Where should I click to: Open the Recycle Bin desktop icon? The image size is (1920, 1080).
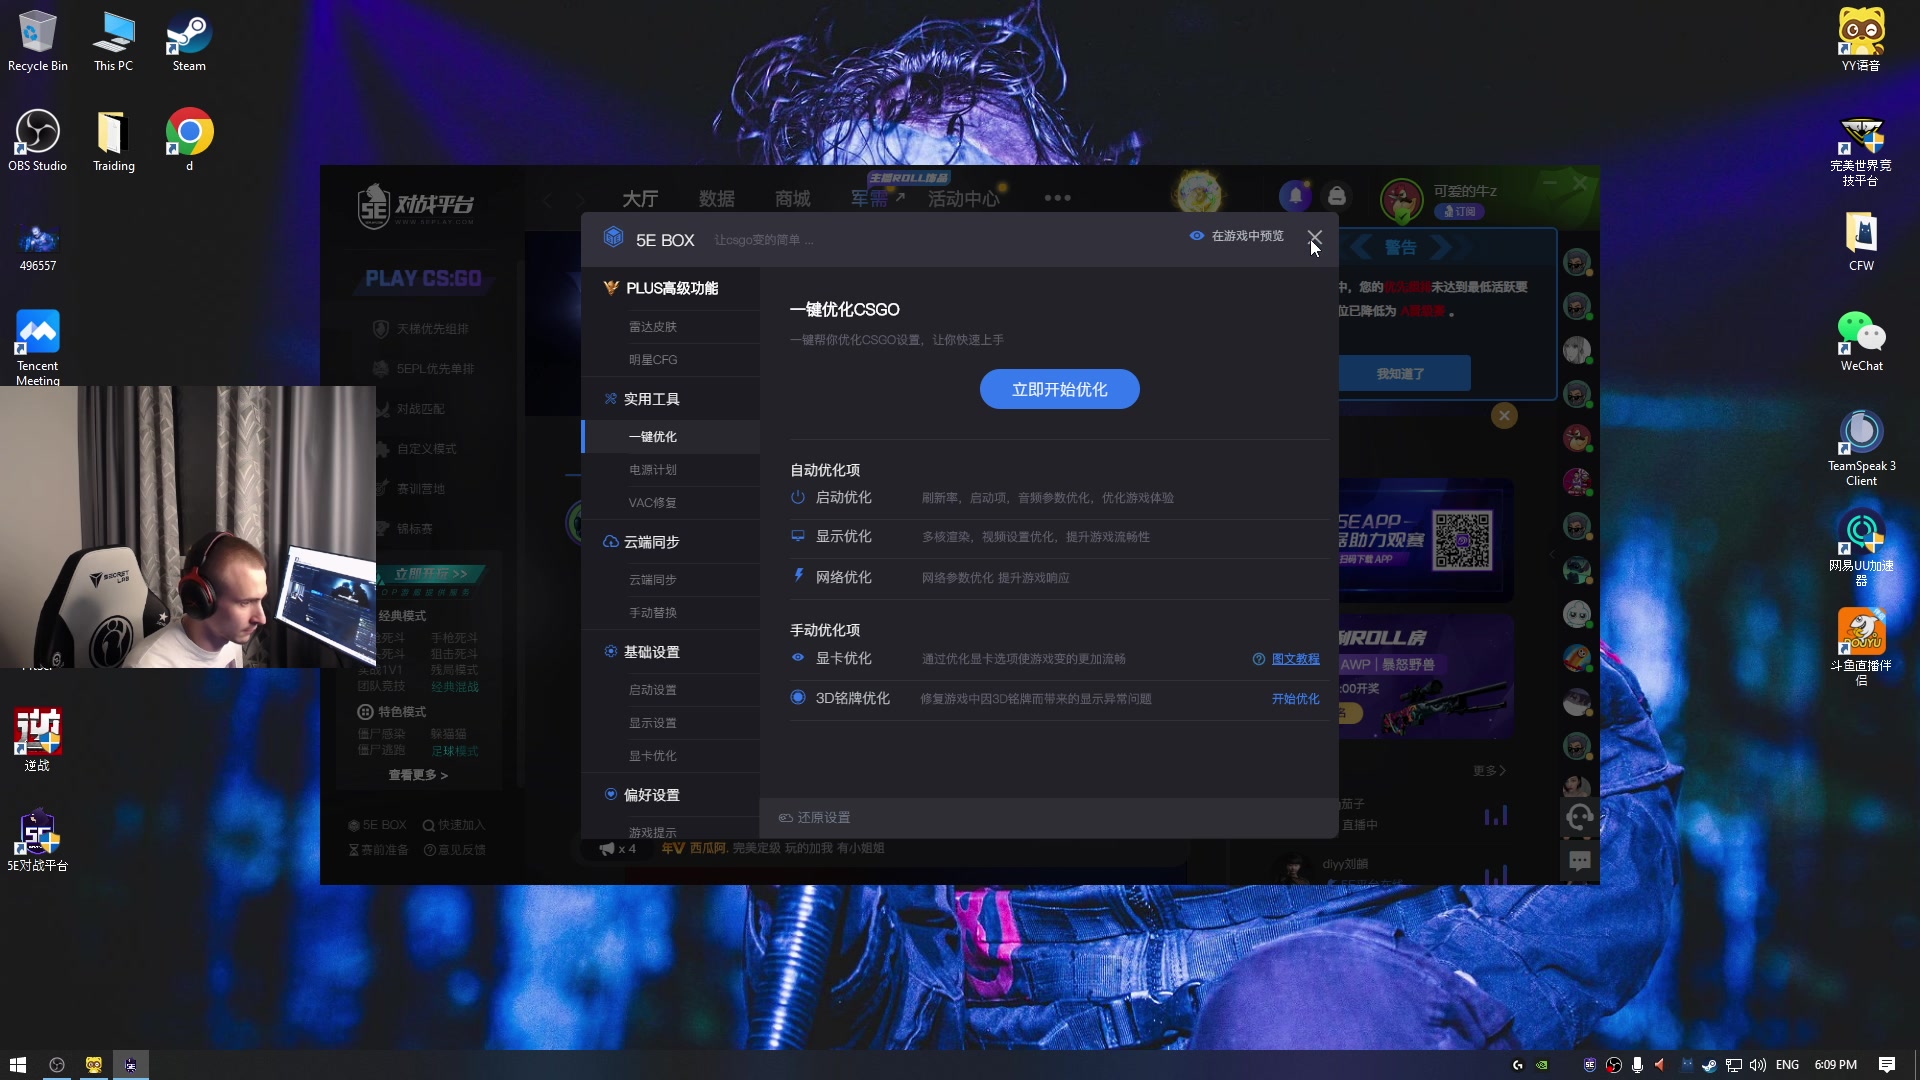pyautogui.click(x=38, y=40)
